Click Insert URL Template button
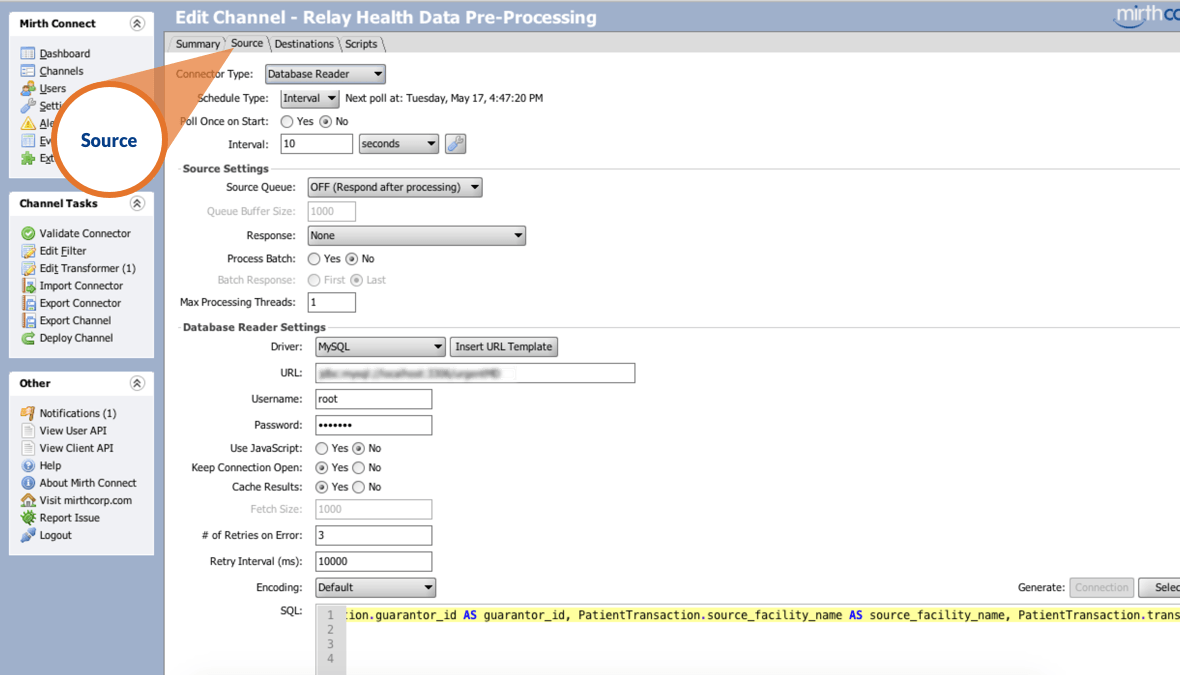Image resolution: width=1180 pixels, height=675 pixels. pos(503,347)
